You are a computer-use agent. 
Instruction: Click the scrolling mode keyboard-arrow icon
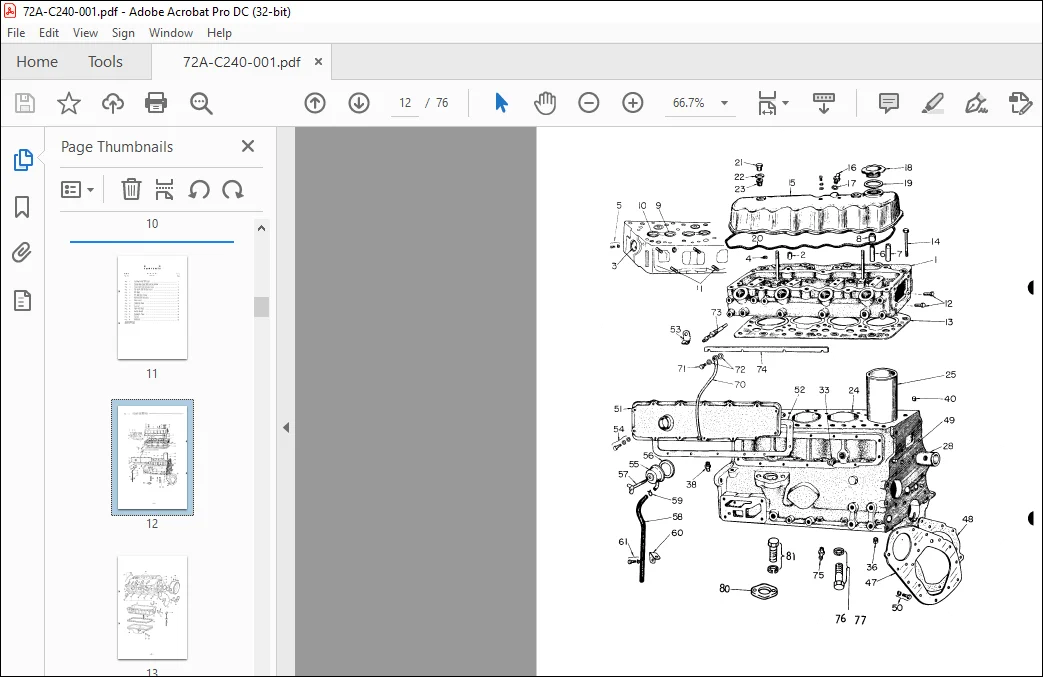823,103
